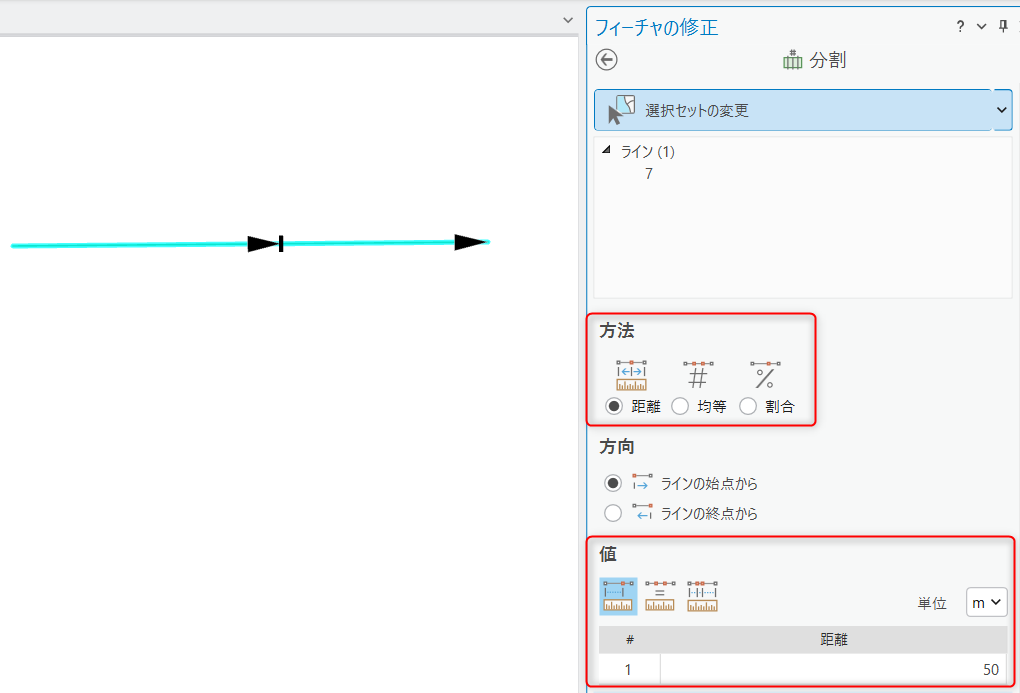
Task: Choose ラインの終点から direction option
Action: [x=613, y=514]
